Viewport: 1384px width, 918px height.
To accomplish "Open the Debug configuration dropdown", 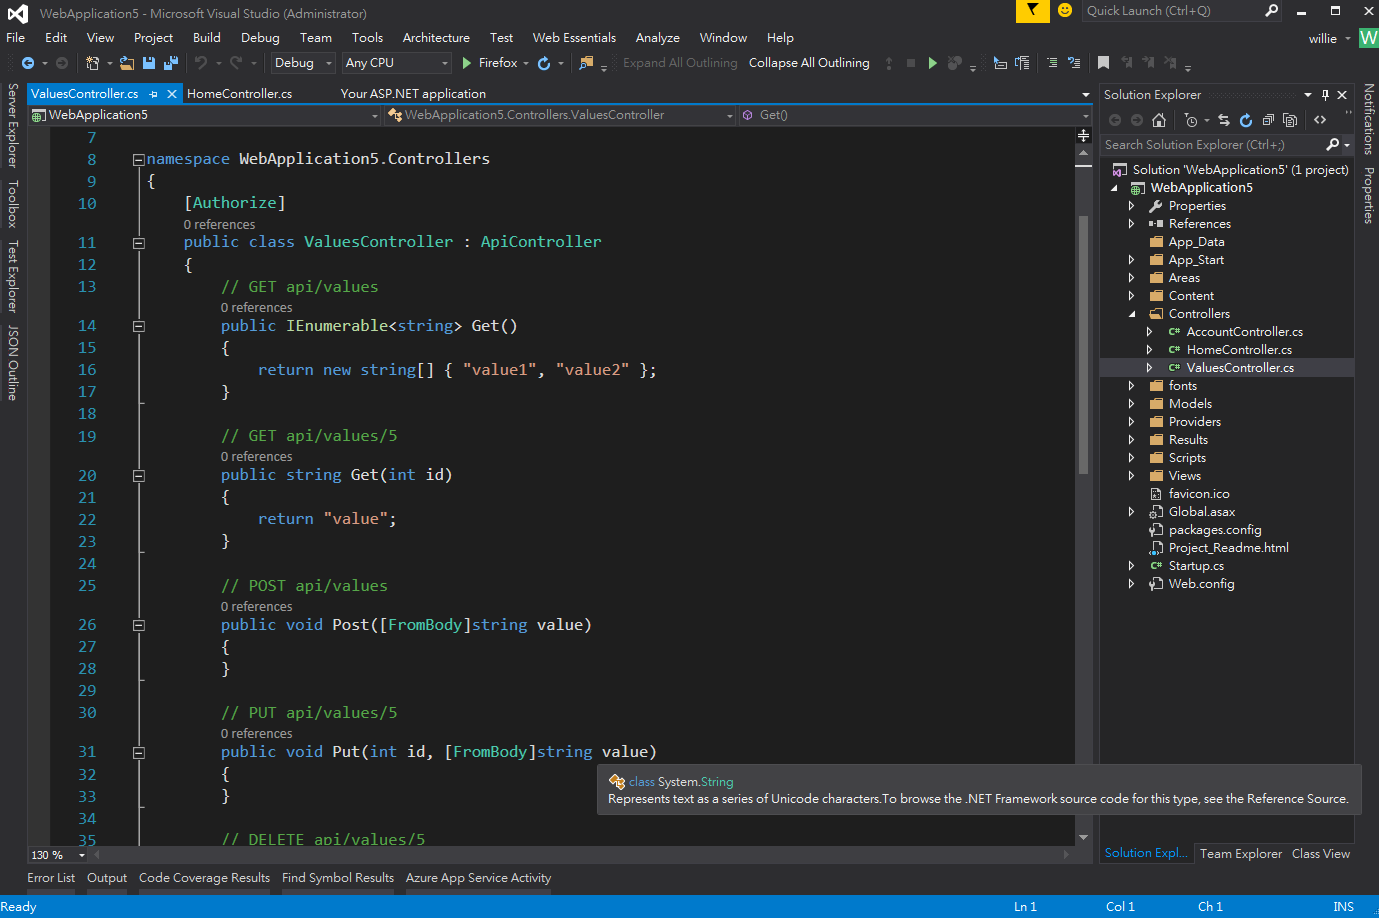I will coord(303,63).
